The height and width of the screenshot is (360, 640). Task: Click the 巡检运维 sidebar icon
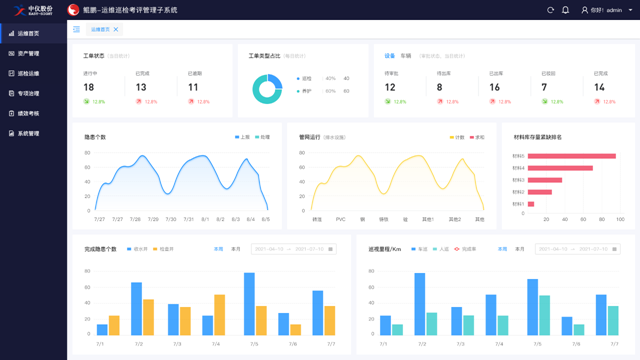point(11,73)
